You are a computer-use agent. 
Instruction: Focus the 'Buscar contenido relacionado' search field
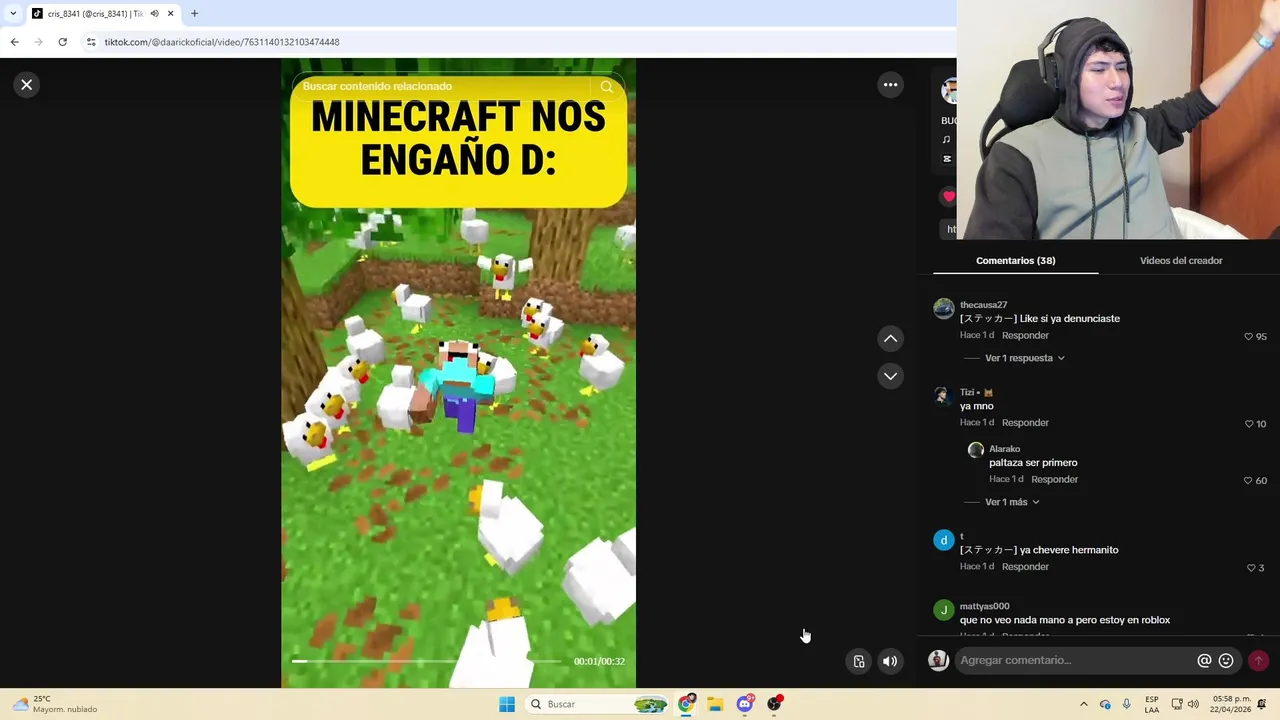coord(445,87)
